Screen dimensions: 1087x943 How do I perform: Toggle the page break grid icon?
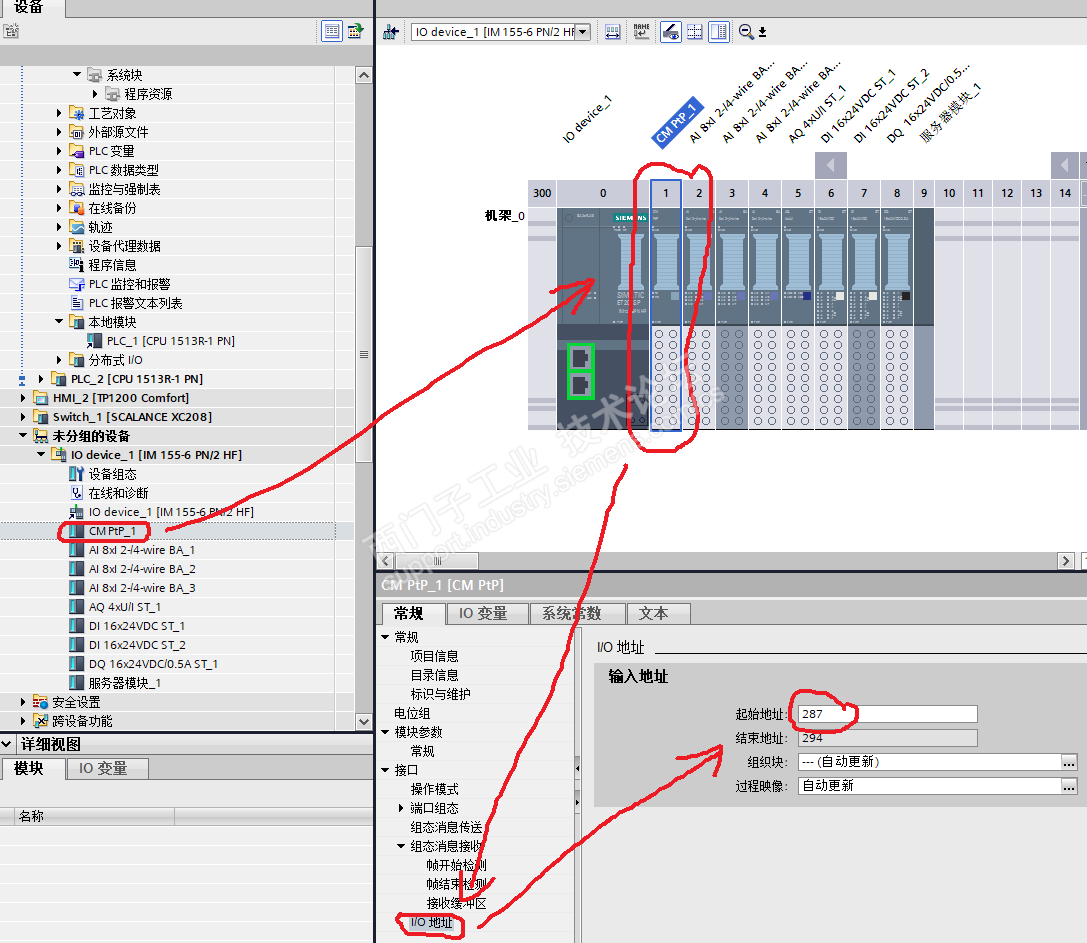tap(695, 32)
